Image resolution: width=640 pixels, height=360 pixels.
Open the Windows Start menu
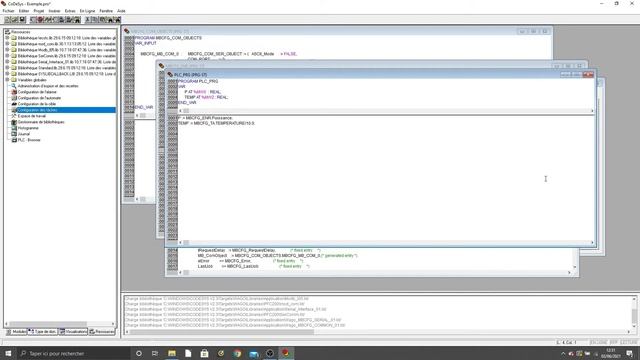tap(8, 353)
